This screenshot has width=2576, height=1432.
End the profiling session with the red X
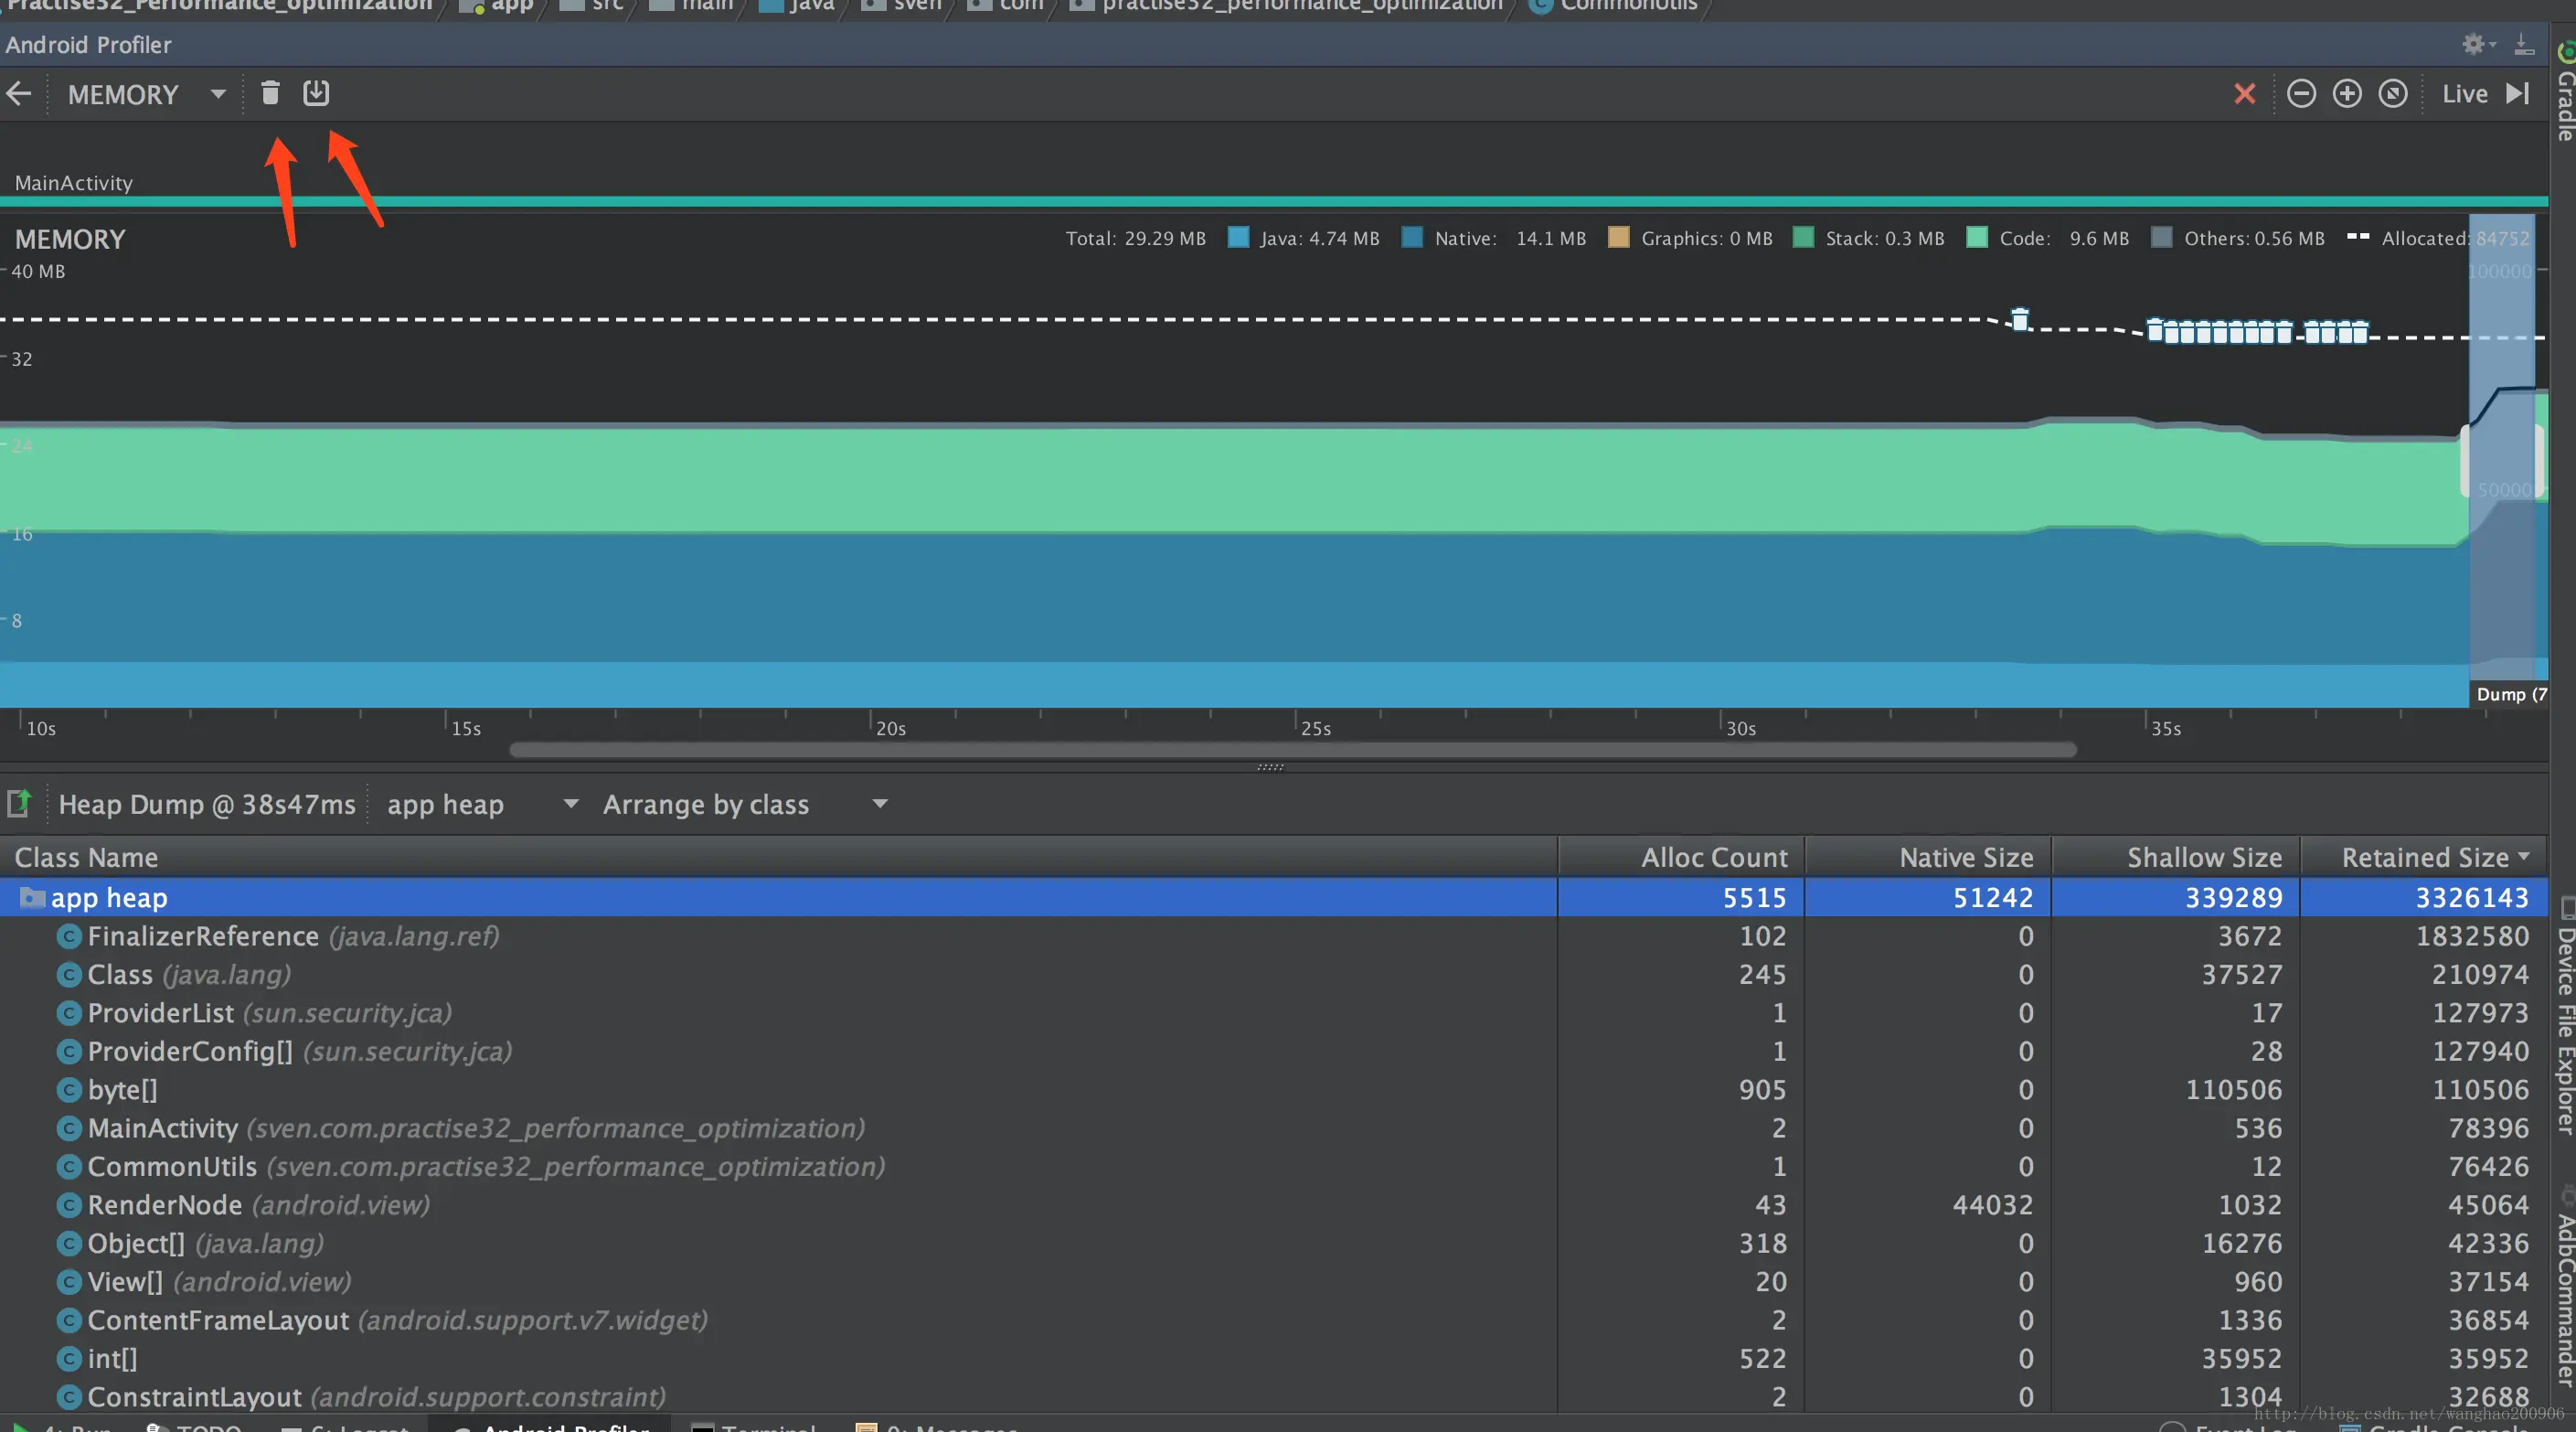[x=2245, y=94]
